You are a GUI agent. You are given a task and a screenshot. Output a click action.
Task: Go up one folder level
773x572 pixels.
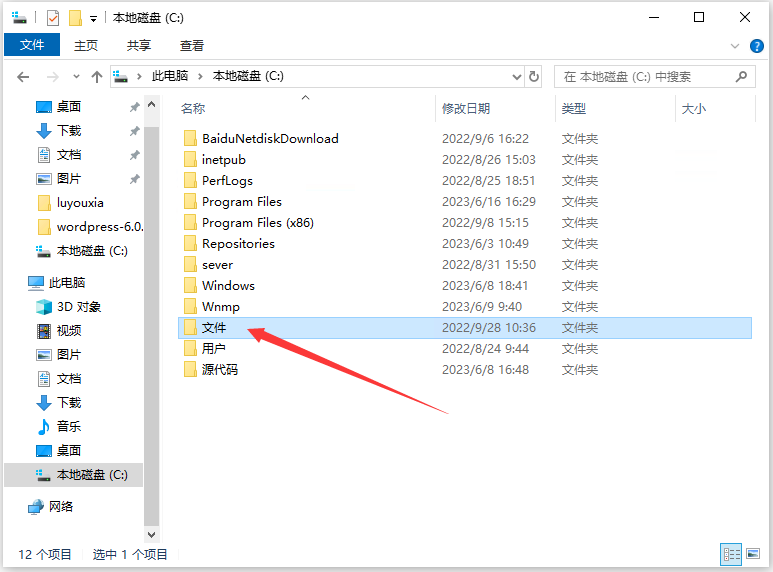click(x=97, y=77)
